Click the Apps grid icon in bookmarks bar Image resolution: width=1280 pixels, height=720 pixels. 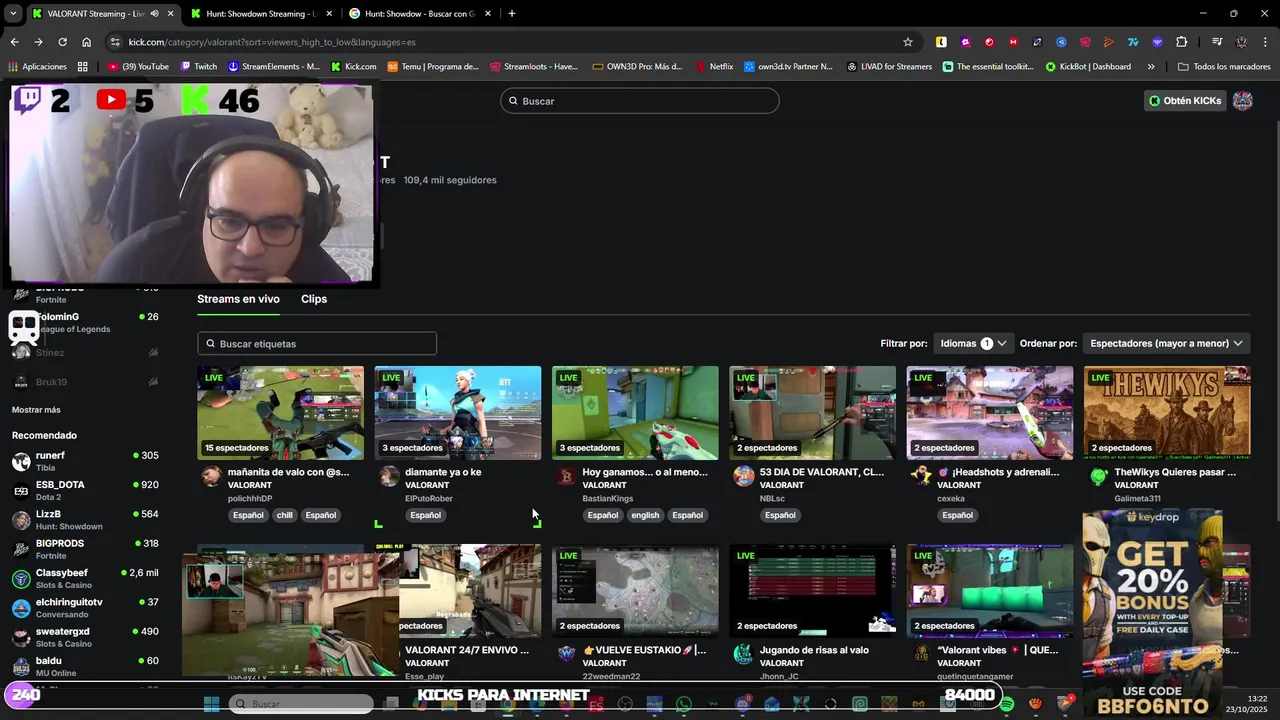(82, 67)
